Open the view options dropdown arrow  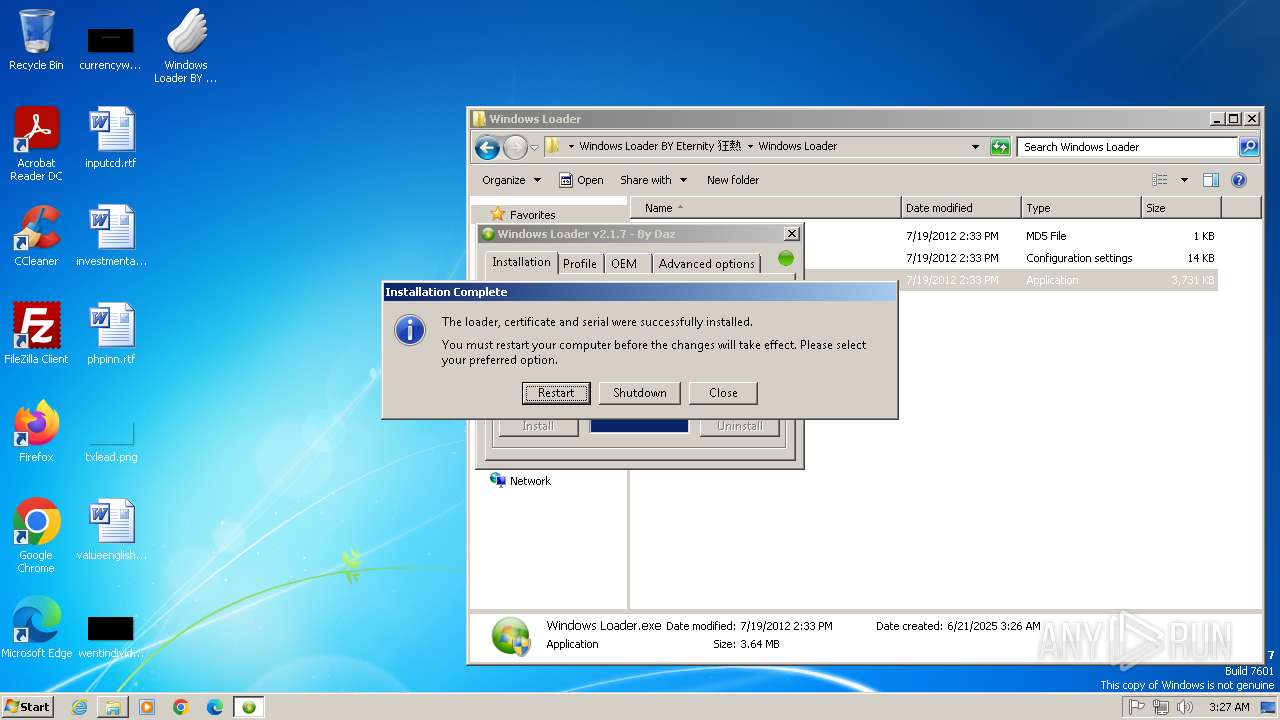click(1184, 180)
